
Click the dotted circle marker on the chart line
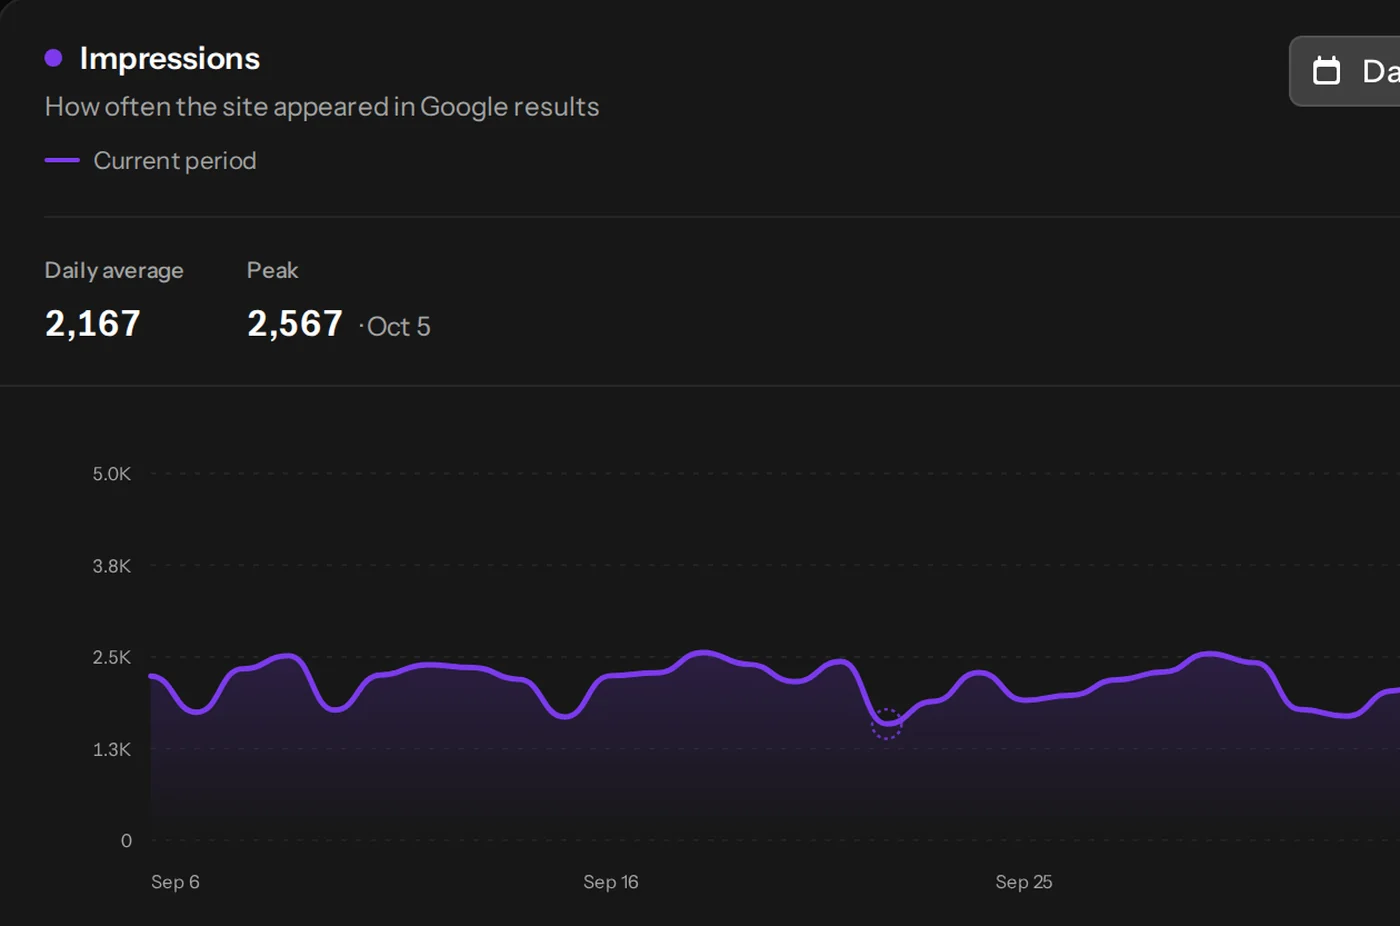[x=886, y=723]
